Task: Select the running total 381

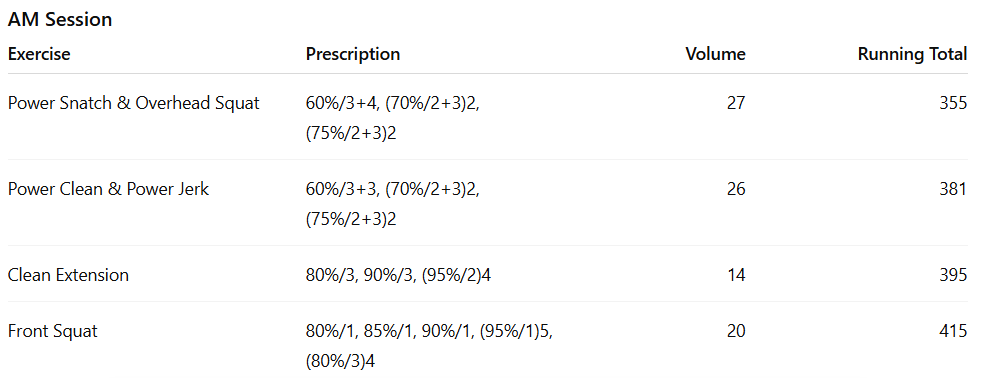Action: [x=954, y=189]
